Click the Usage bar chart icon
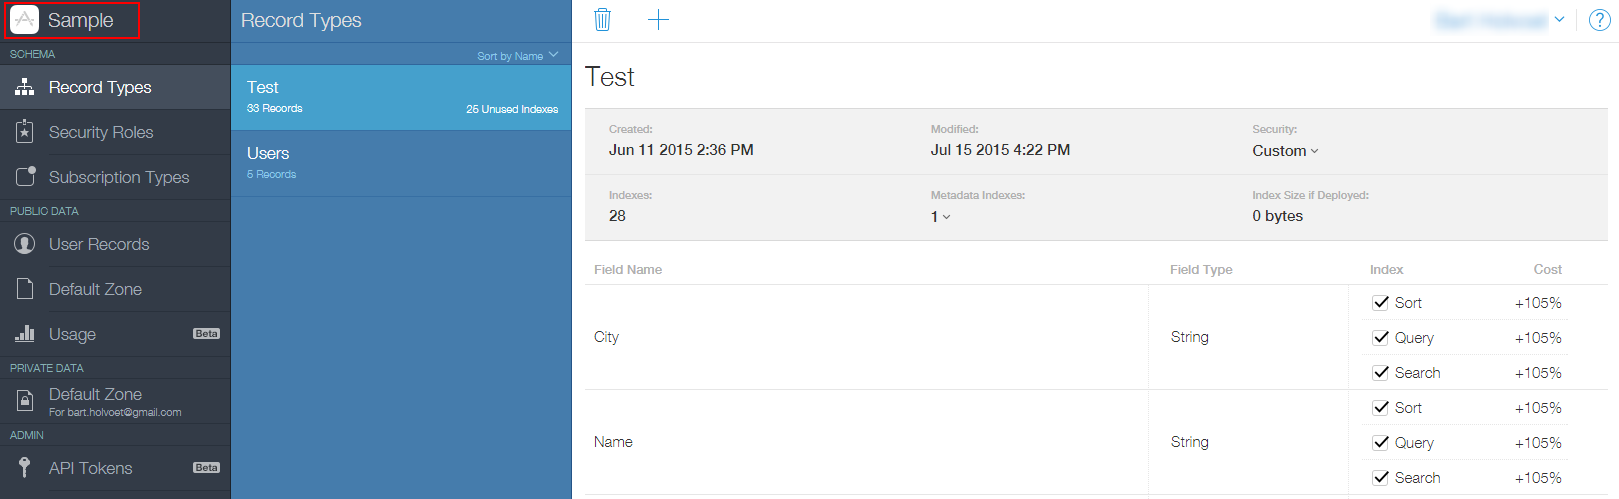This screenshot has width=1619, height=499. click(25, 334)
